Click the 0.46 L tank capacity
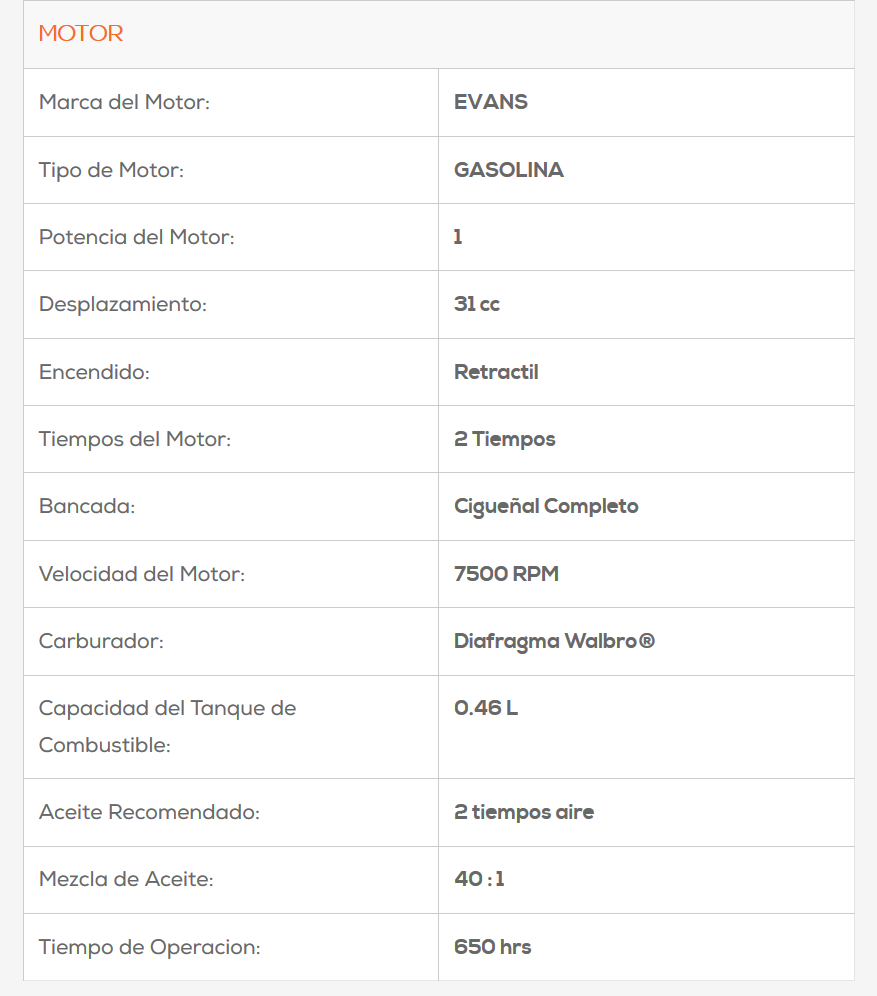Viewport: 877px width, 996px height. (x=485, y=708)
